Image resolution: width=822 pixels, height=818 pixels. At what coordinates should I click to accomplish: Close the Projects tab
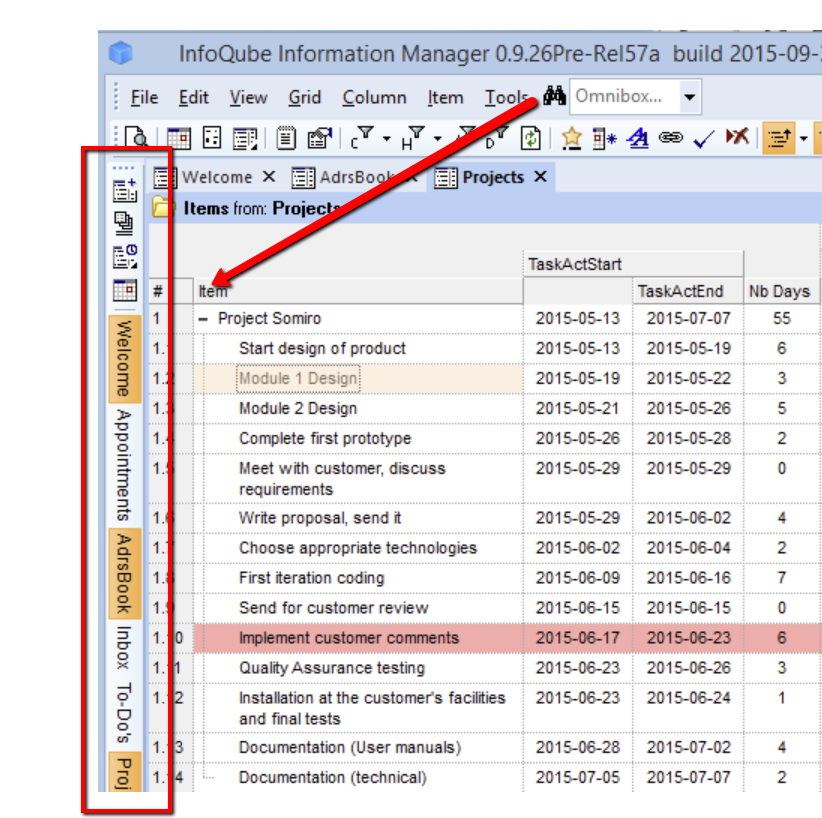coord(540,177)
